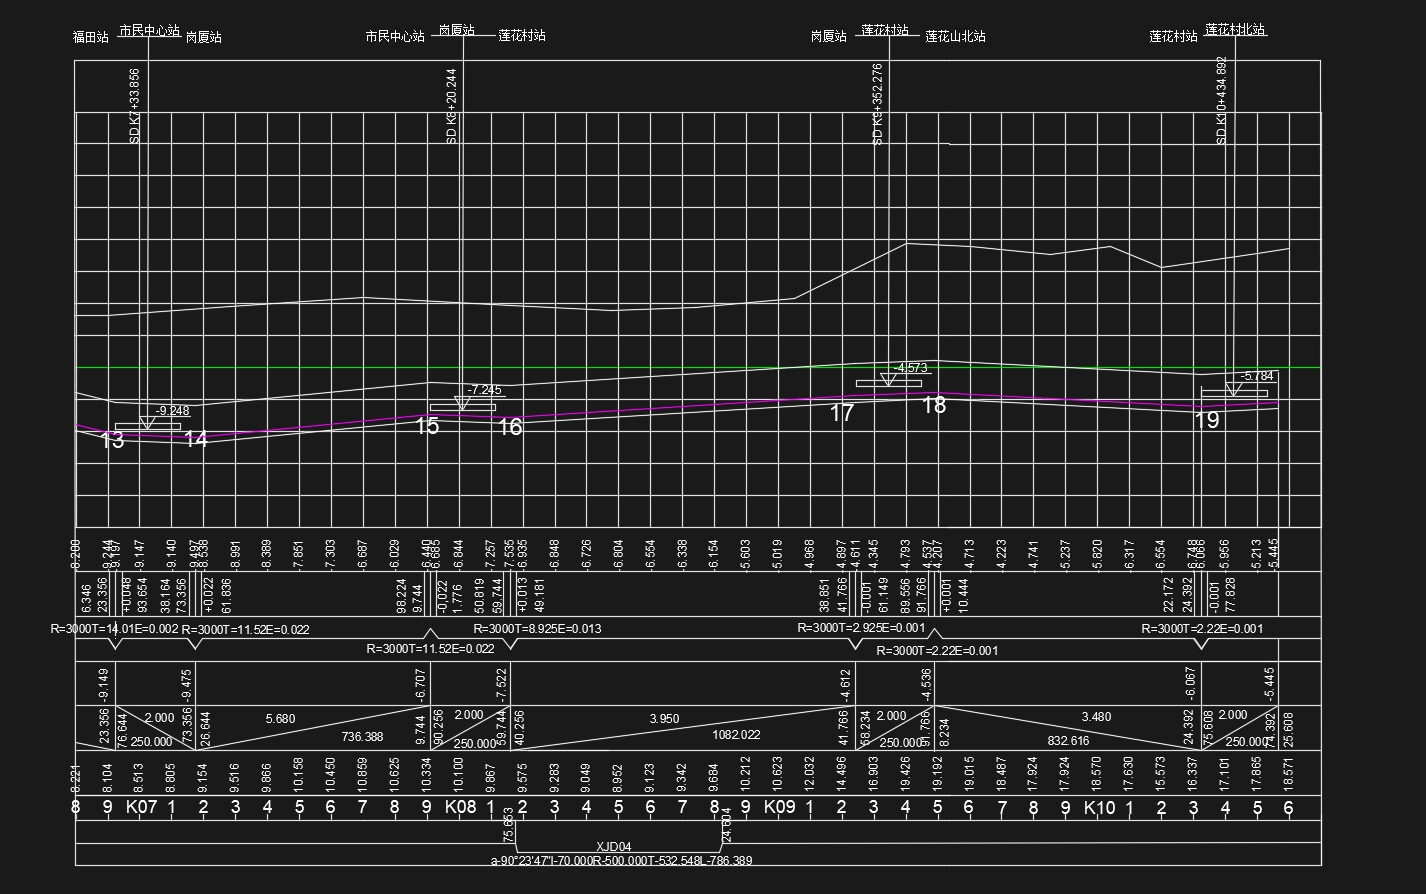Click the elevation label '-4.573'
Image resolution: width=1426 pixels, height=894 pixels.
pyautogui.click(x=910, y=368)
